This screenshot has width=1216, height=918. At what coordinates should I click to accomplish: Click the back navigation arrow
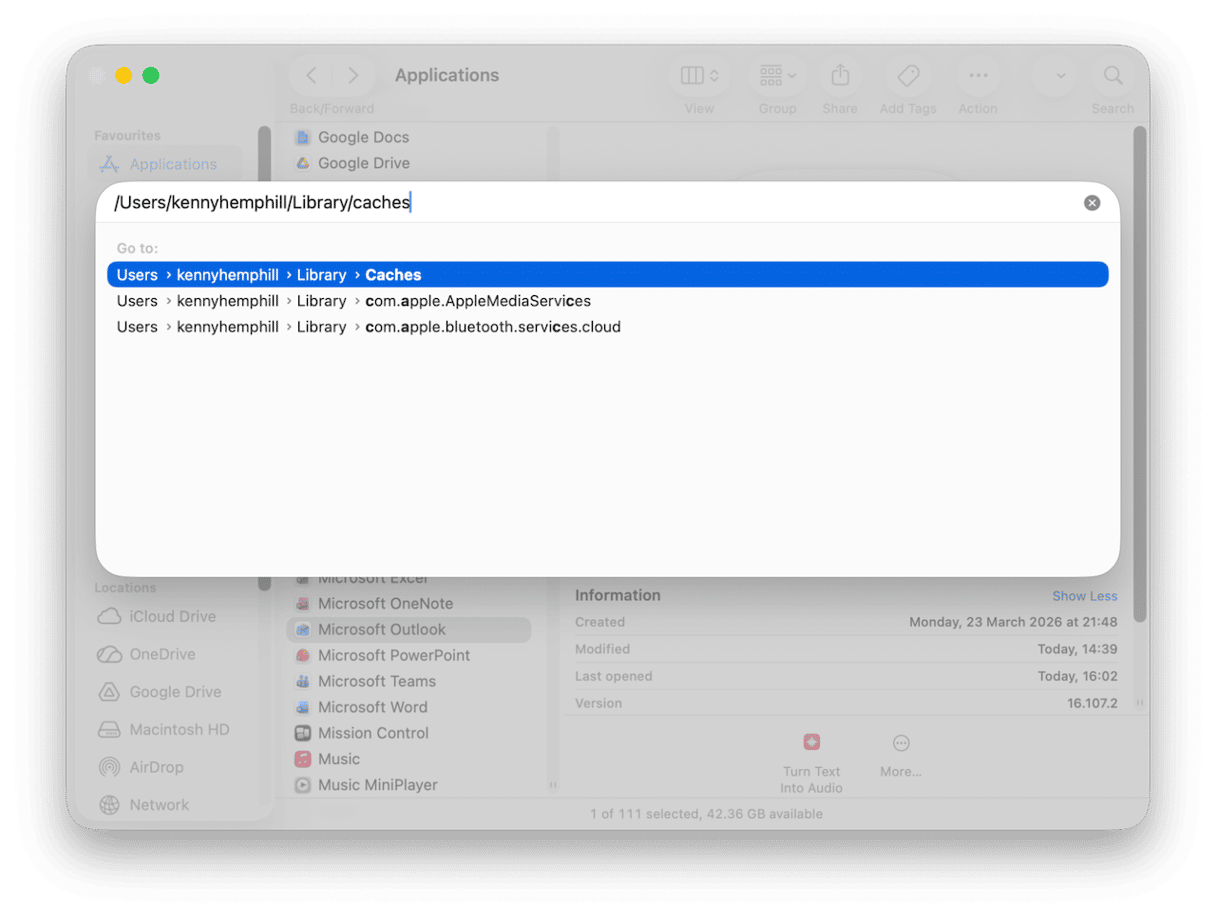tap(311, 74)
